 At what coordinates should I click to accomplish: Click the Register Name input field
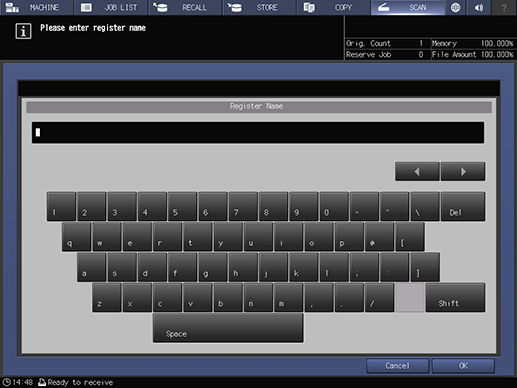tap(258, 133)
